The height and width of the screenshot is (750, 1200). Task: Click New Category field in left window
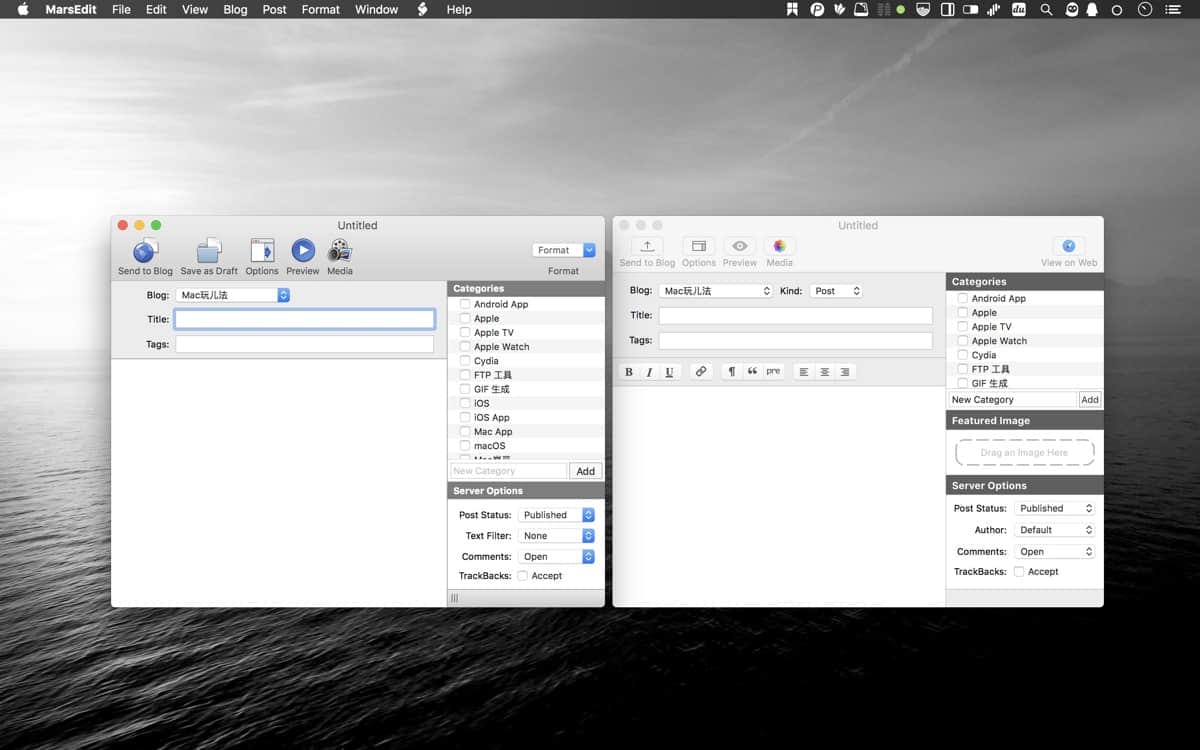(508, 471)
